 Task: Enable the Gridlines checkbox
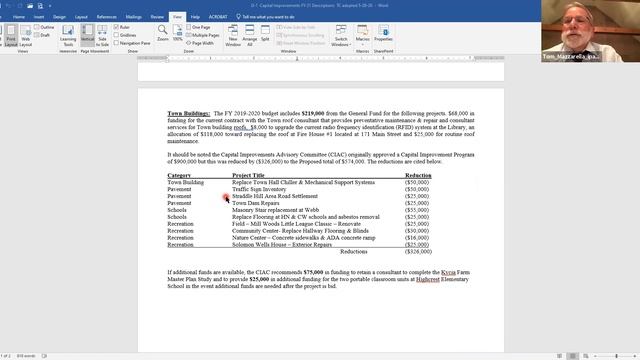116,35
